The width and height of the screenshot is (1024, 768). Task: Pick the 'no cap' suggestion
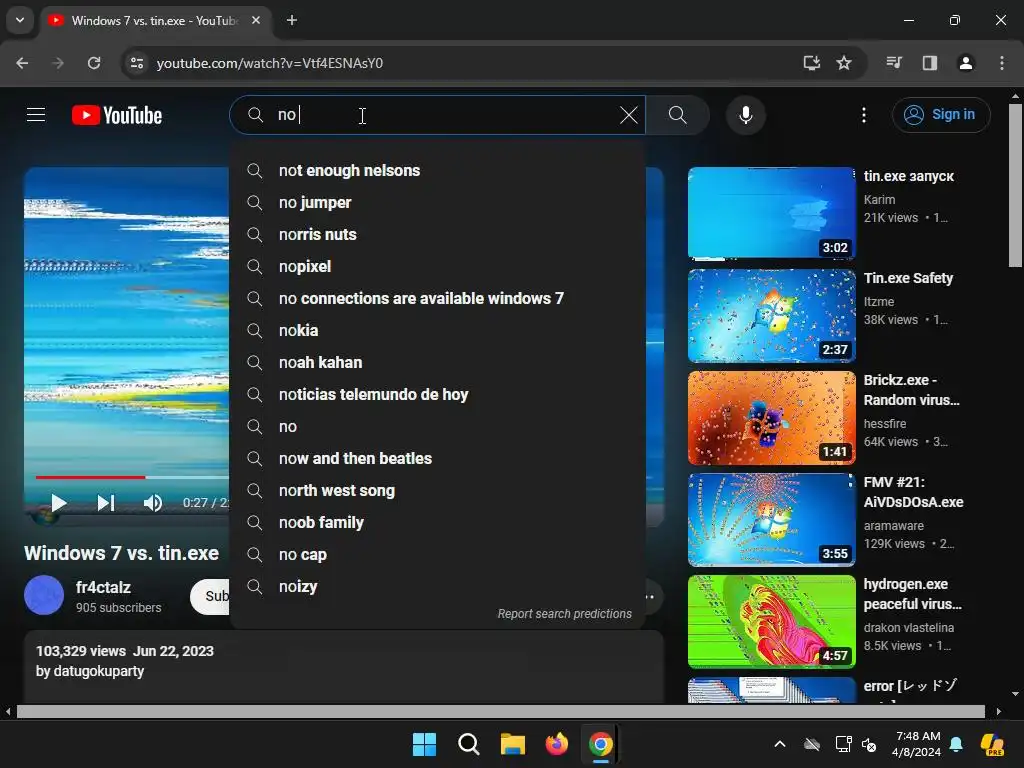tap(437, 554)
